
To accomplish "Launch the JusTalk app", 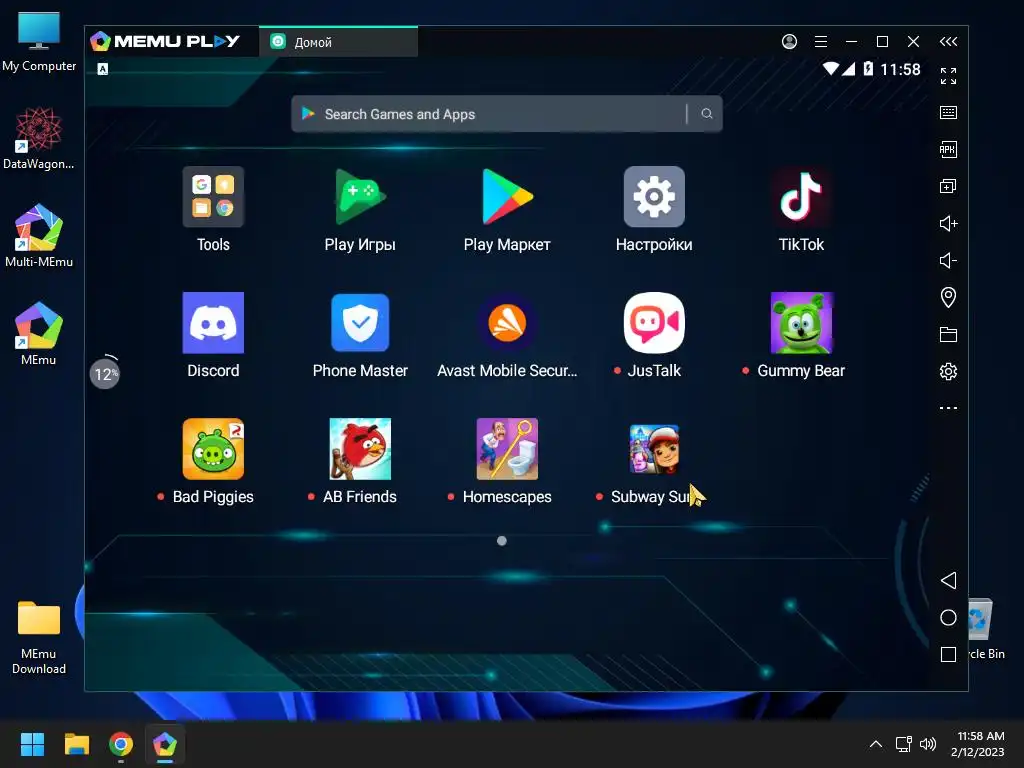I will tap(654, 323).
